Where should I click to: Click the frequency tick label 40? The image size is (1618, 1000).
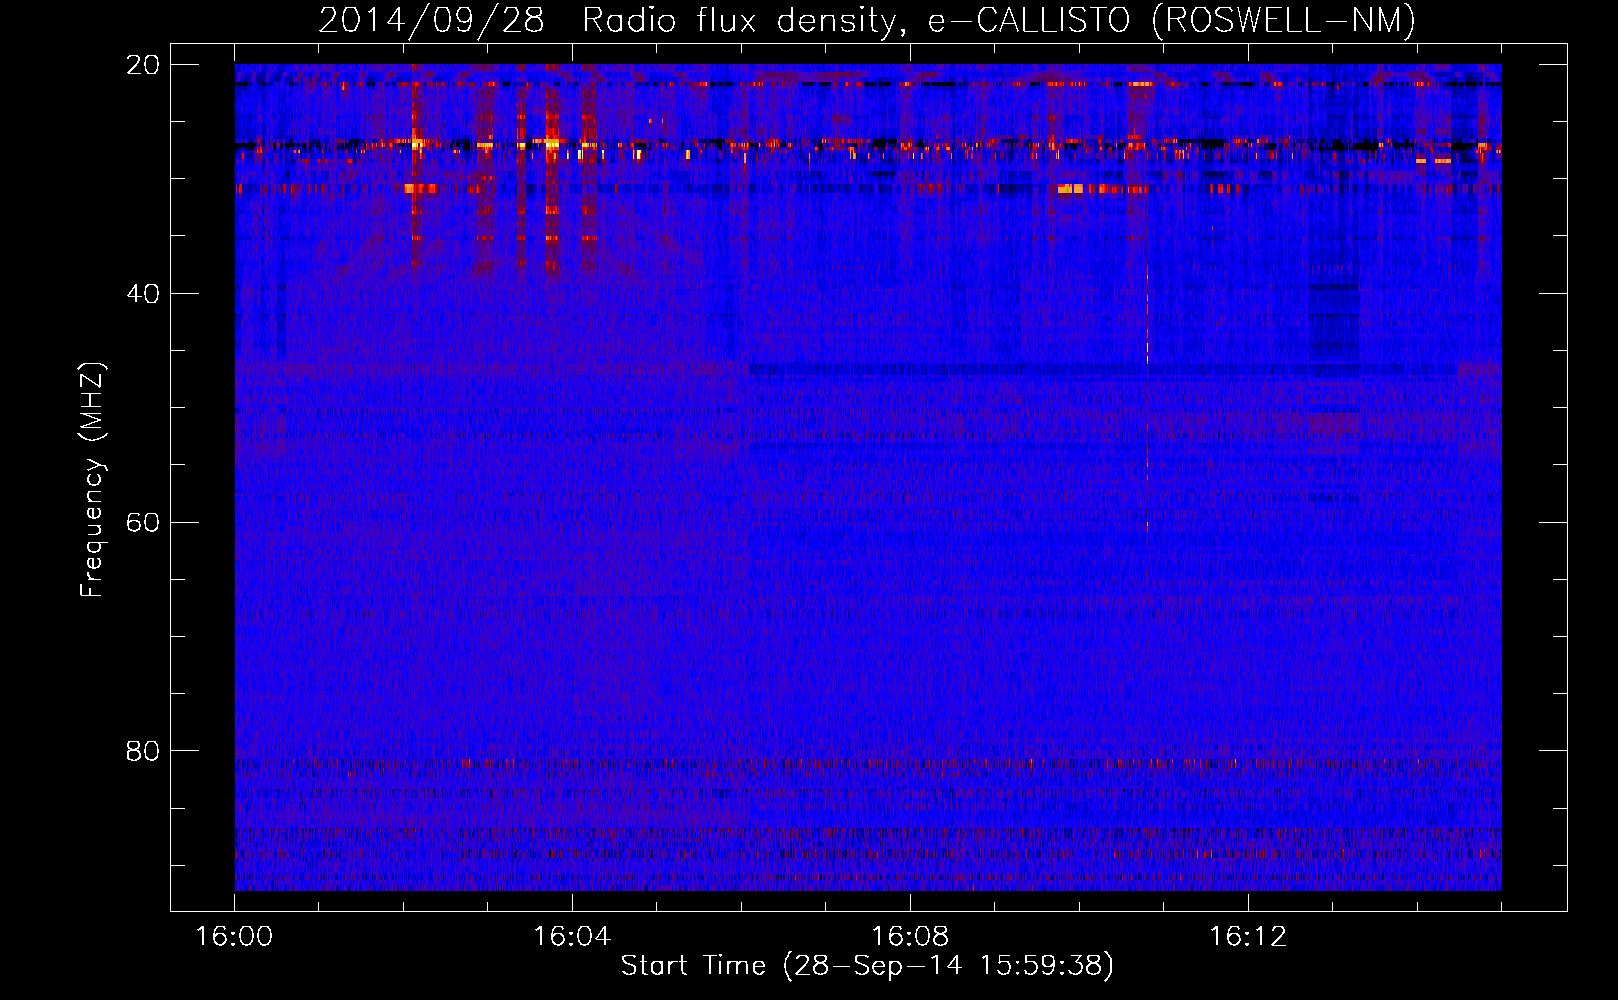143,294
